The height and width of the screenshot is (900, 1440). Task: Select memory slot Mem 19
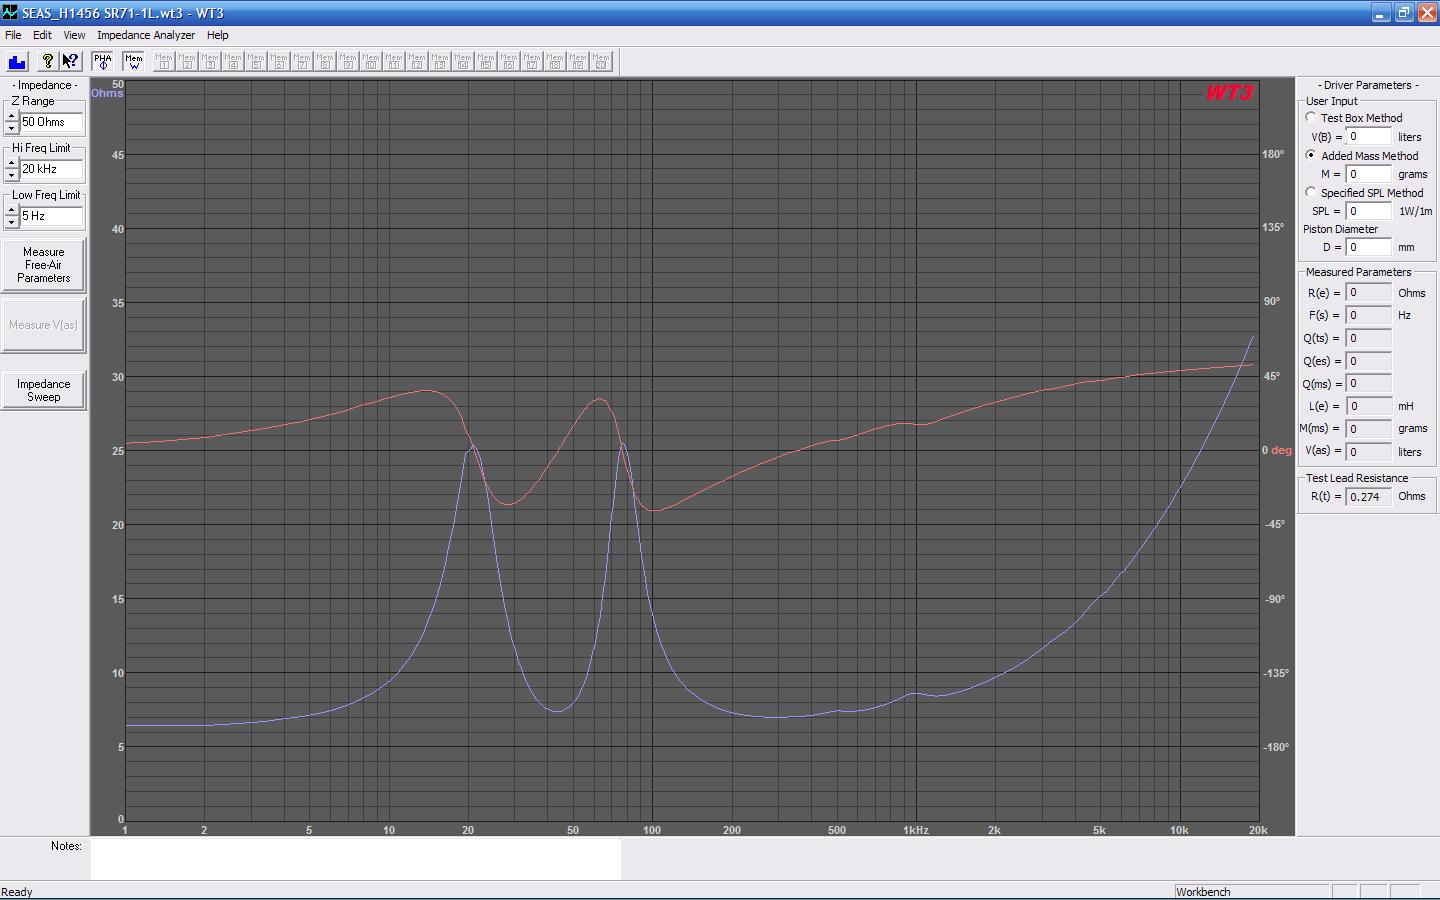578,61
